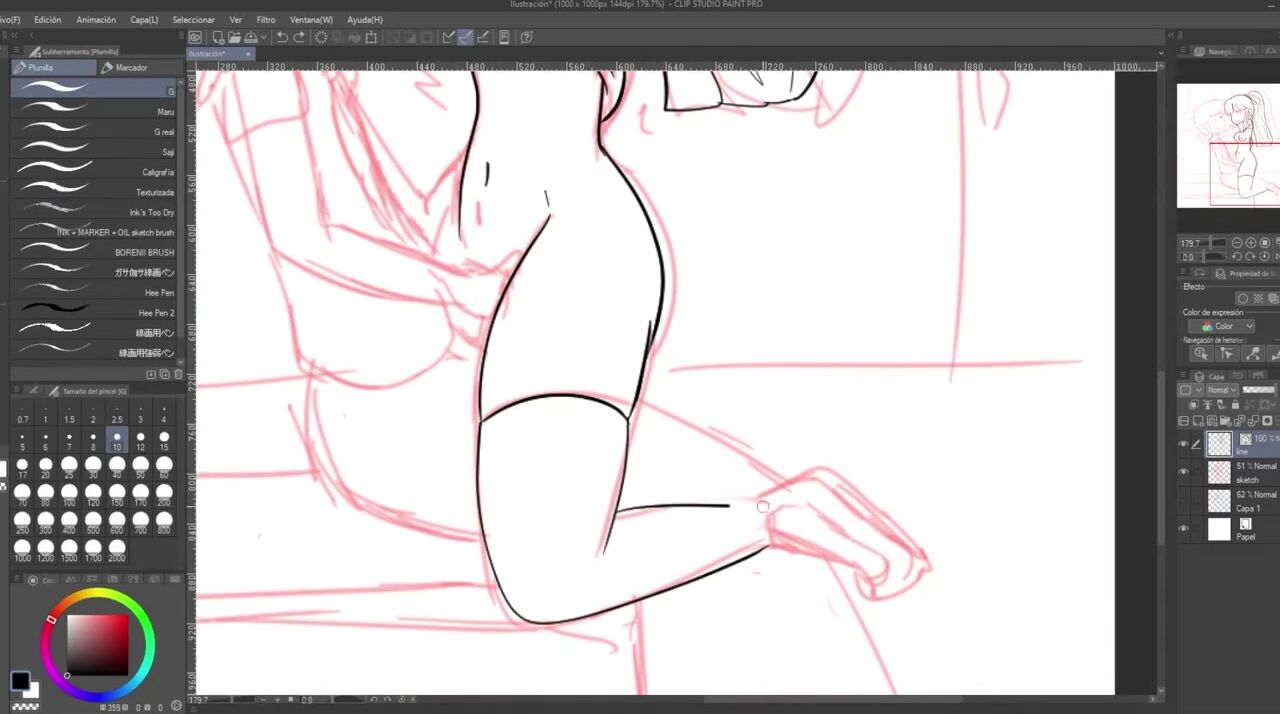The image size is (1280, 714).
Task: Pick a color in the color wheel square
Action: coord(97,645)
